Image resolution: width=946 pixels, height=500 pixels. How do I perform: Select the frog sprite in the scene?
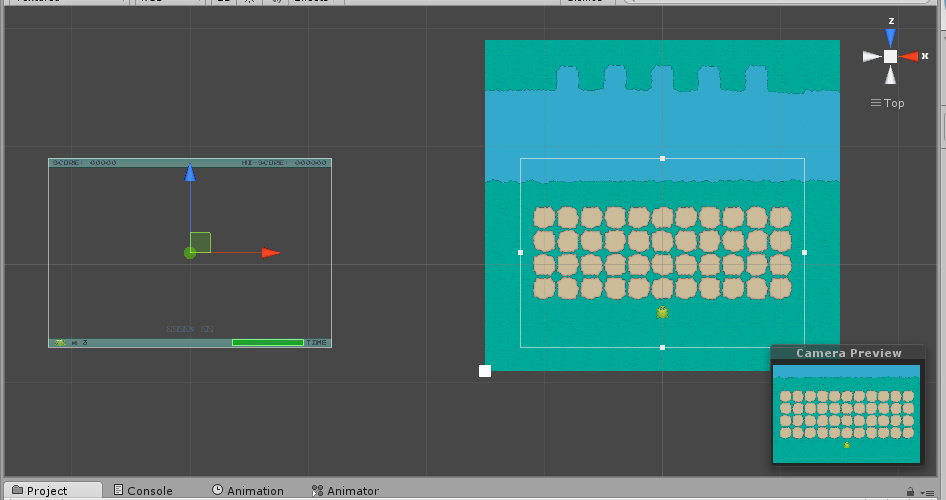[x=662, y=312]
